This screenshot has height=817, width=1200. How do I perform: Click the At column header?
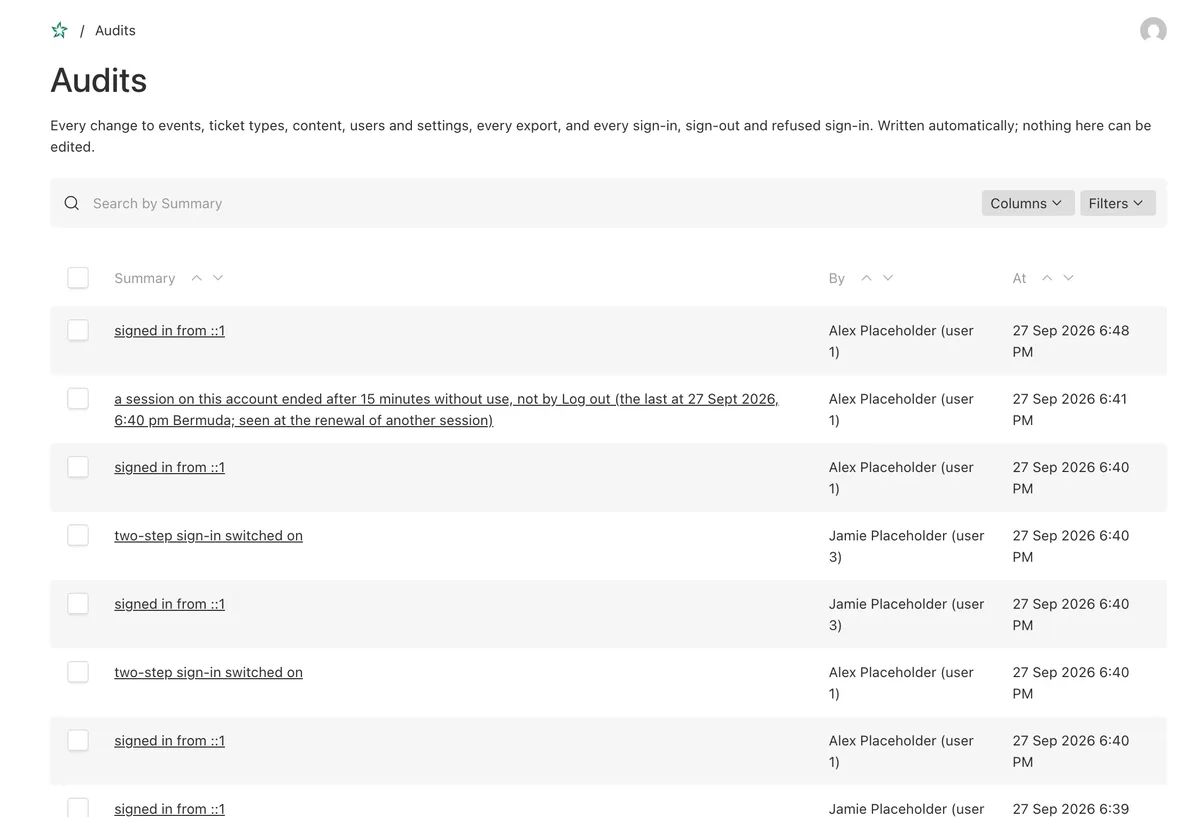1019,278
